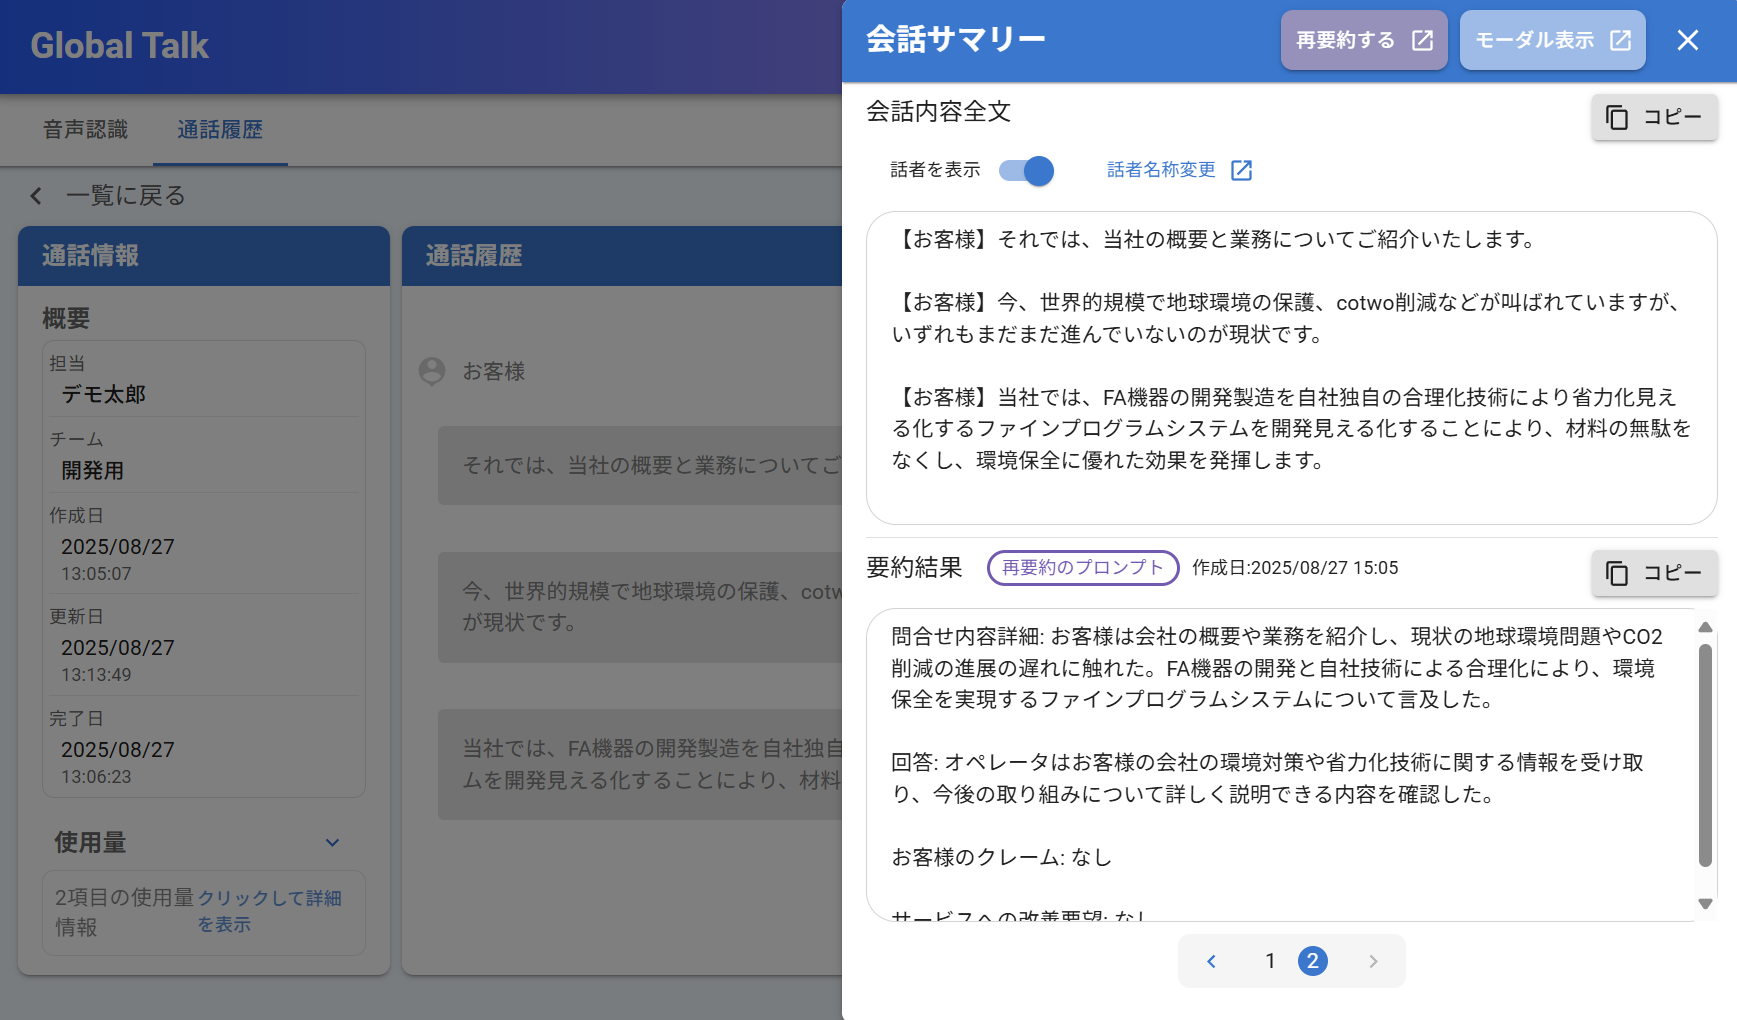
Task: Open クリックして詳細を表示 usage link
Action: pyautogui.click(x=269, y=911)
